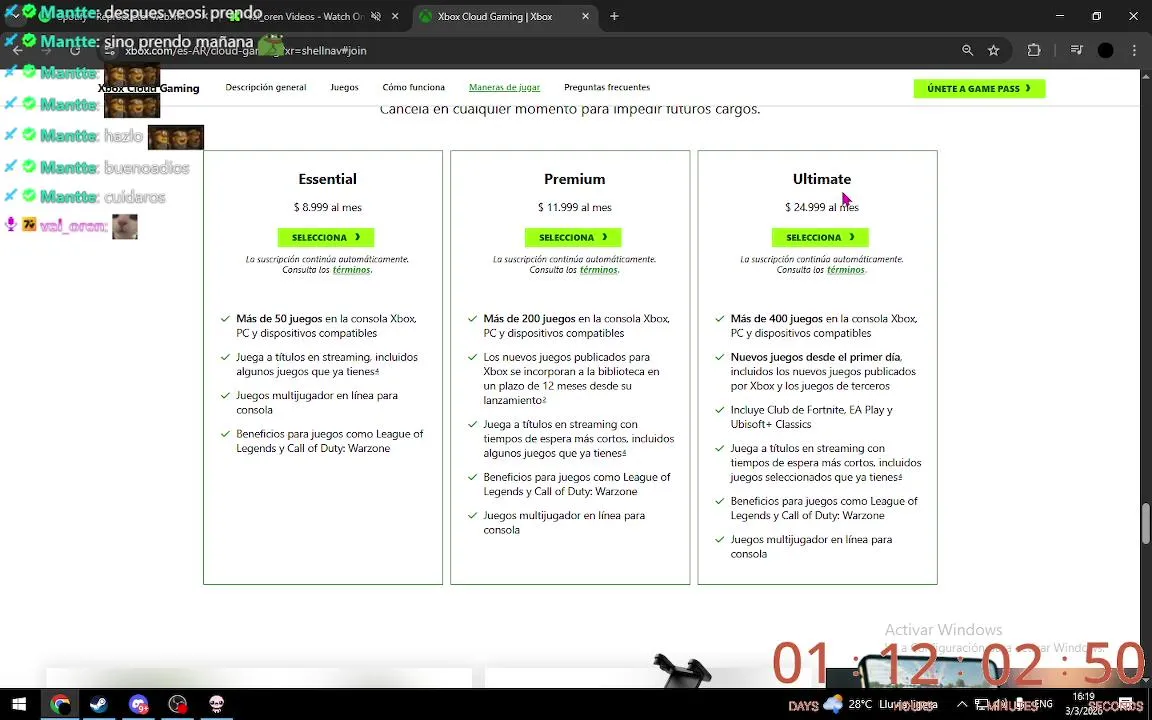
Task: Open Preguntas frecuentes nav item
Action: tap(607, 87)
